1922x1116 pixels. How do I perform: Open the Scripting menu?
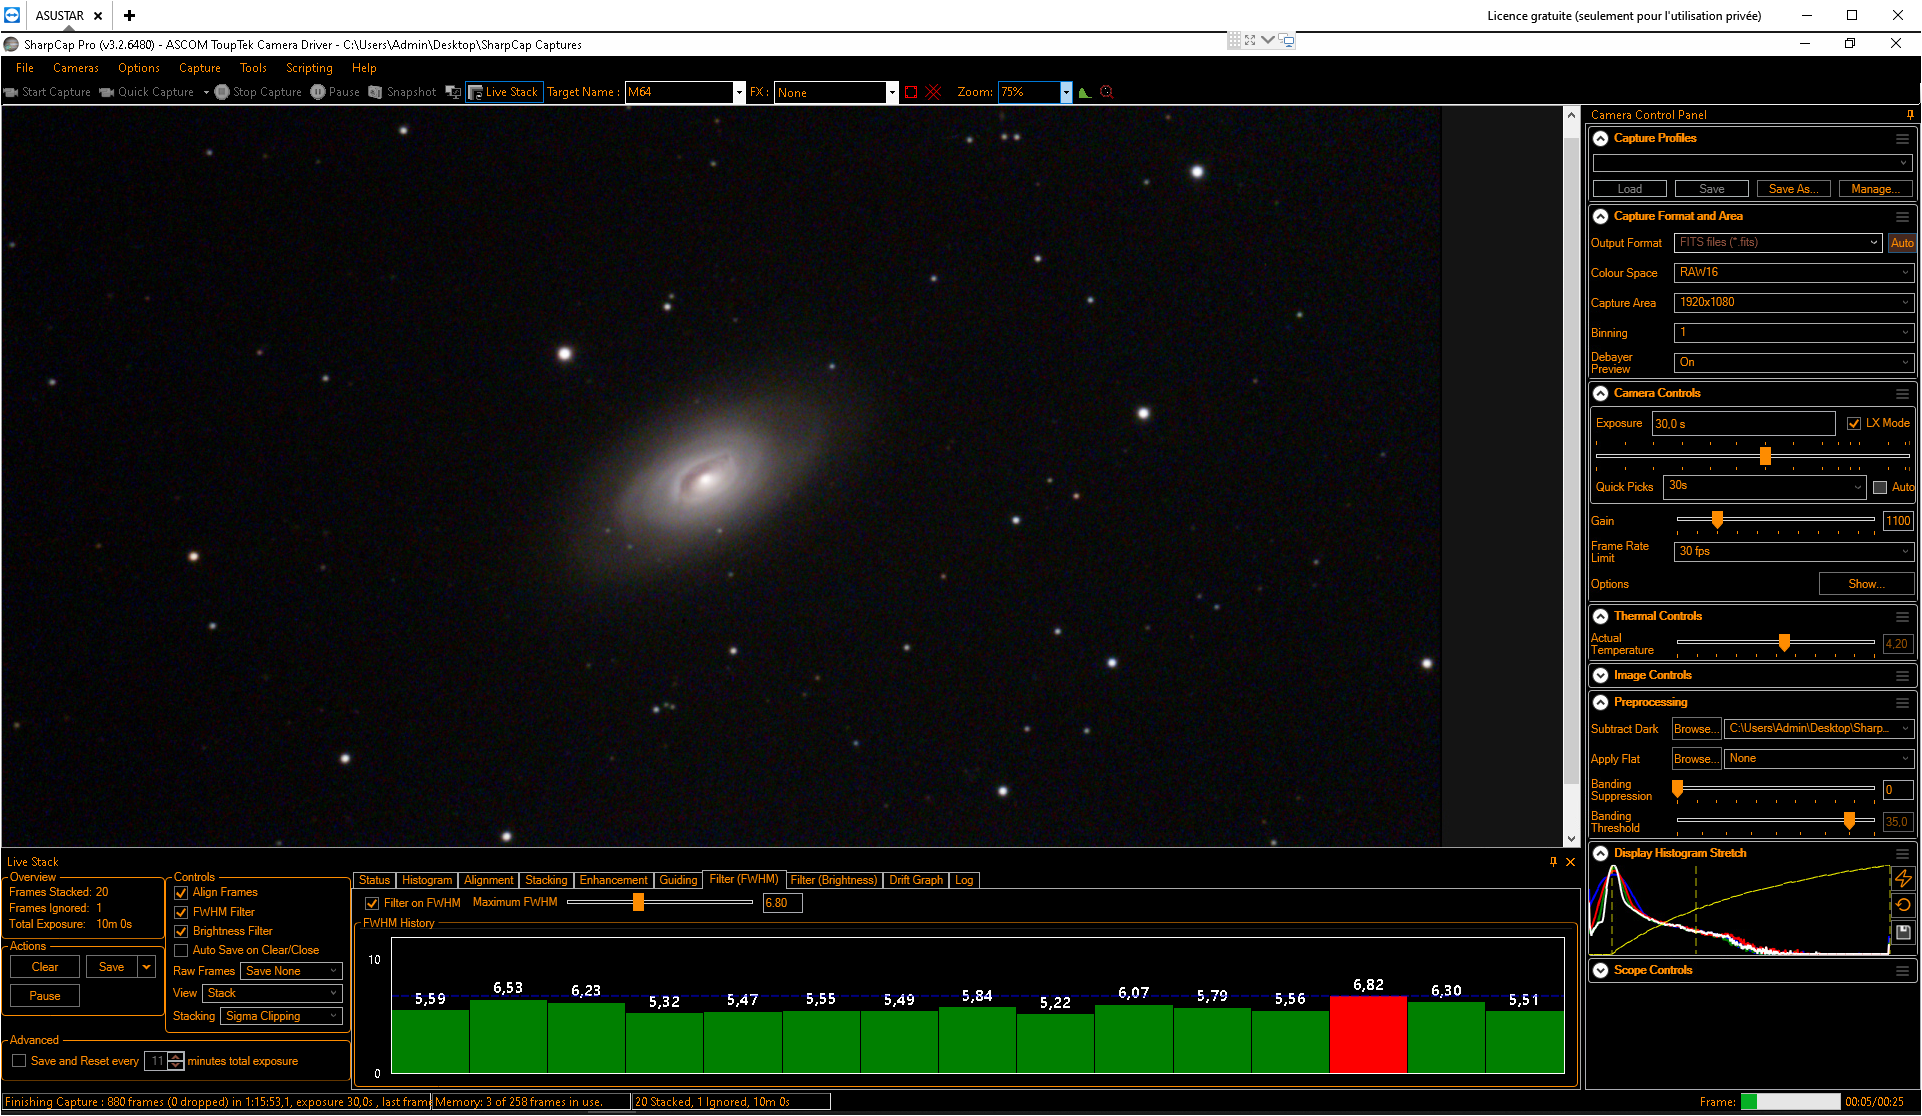pyautogui.click(x=309, y=68)
